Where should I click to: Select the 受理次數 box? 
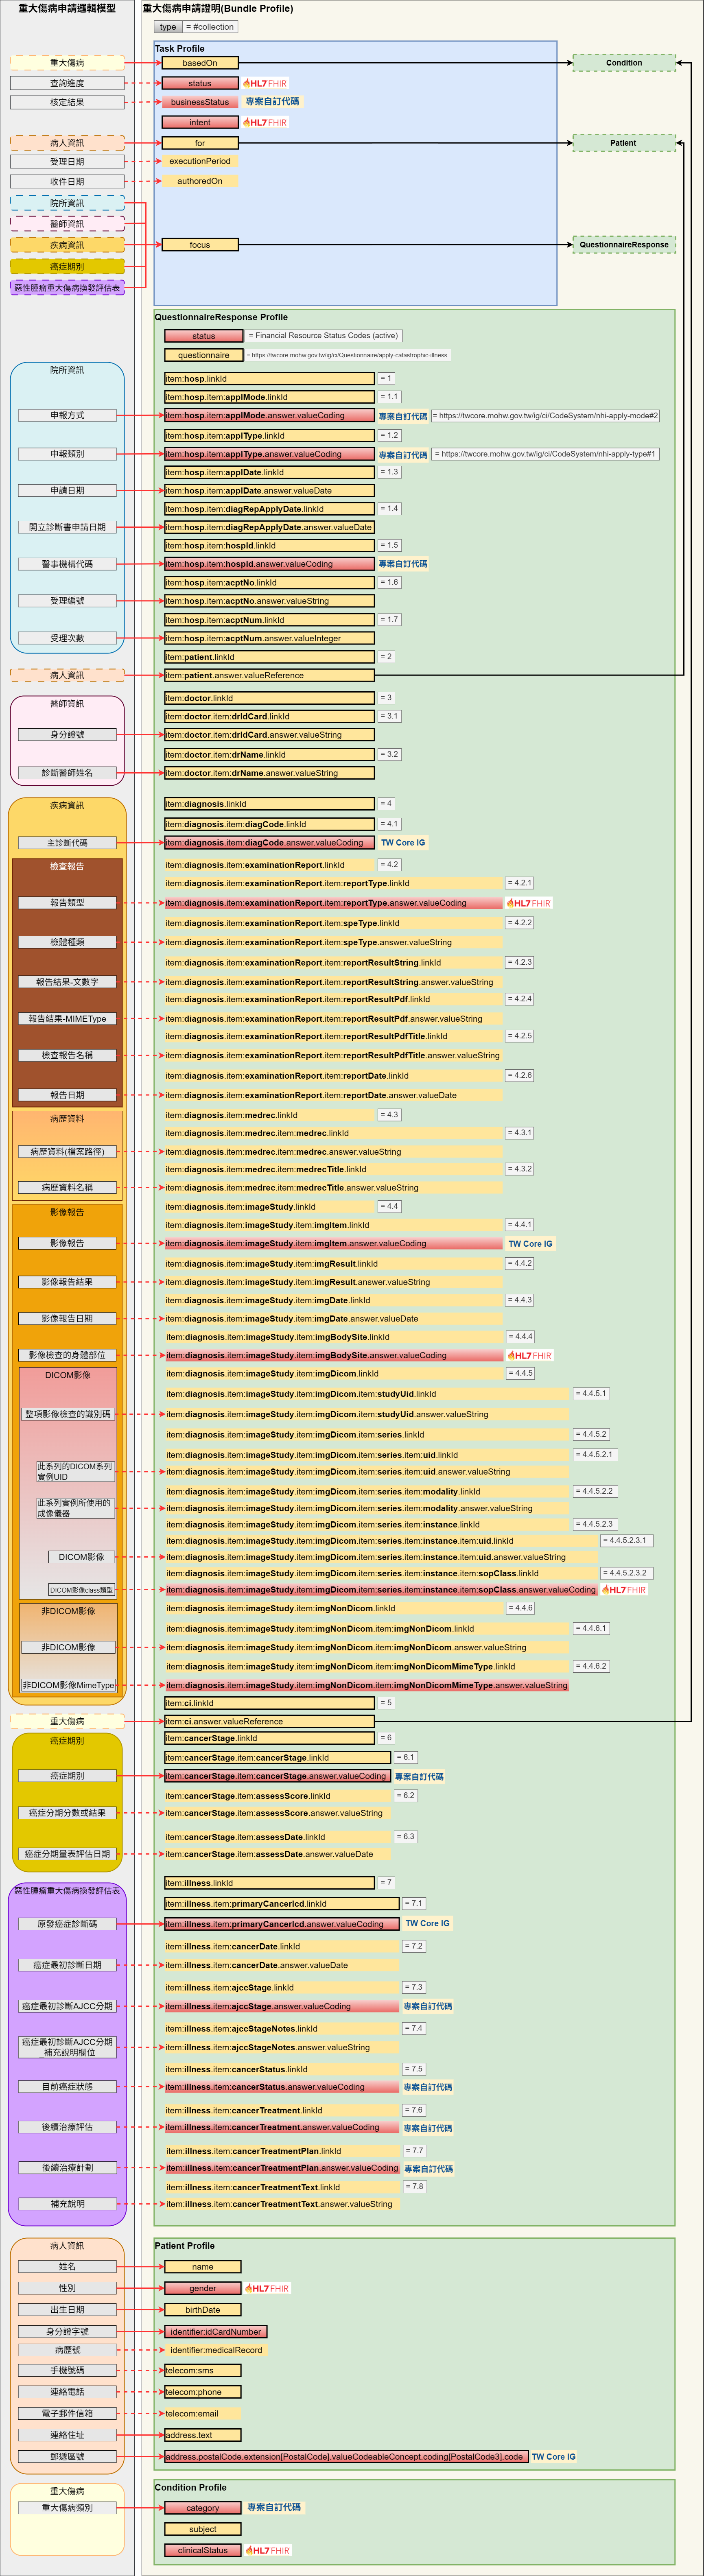(x=67, y=638)
